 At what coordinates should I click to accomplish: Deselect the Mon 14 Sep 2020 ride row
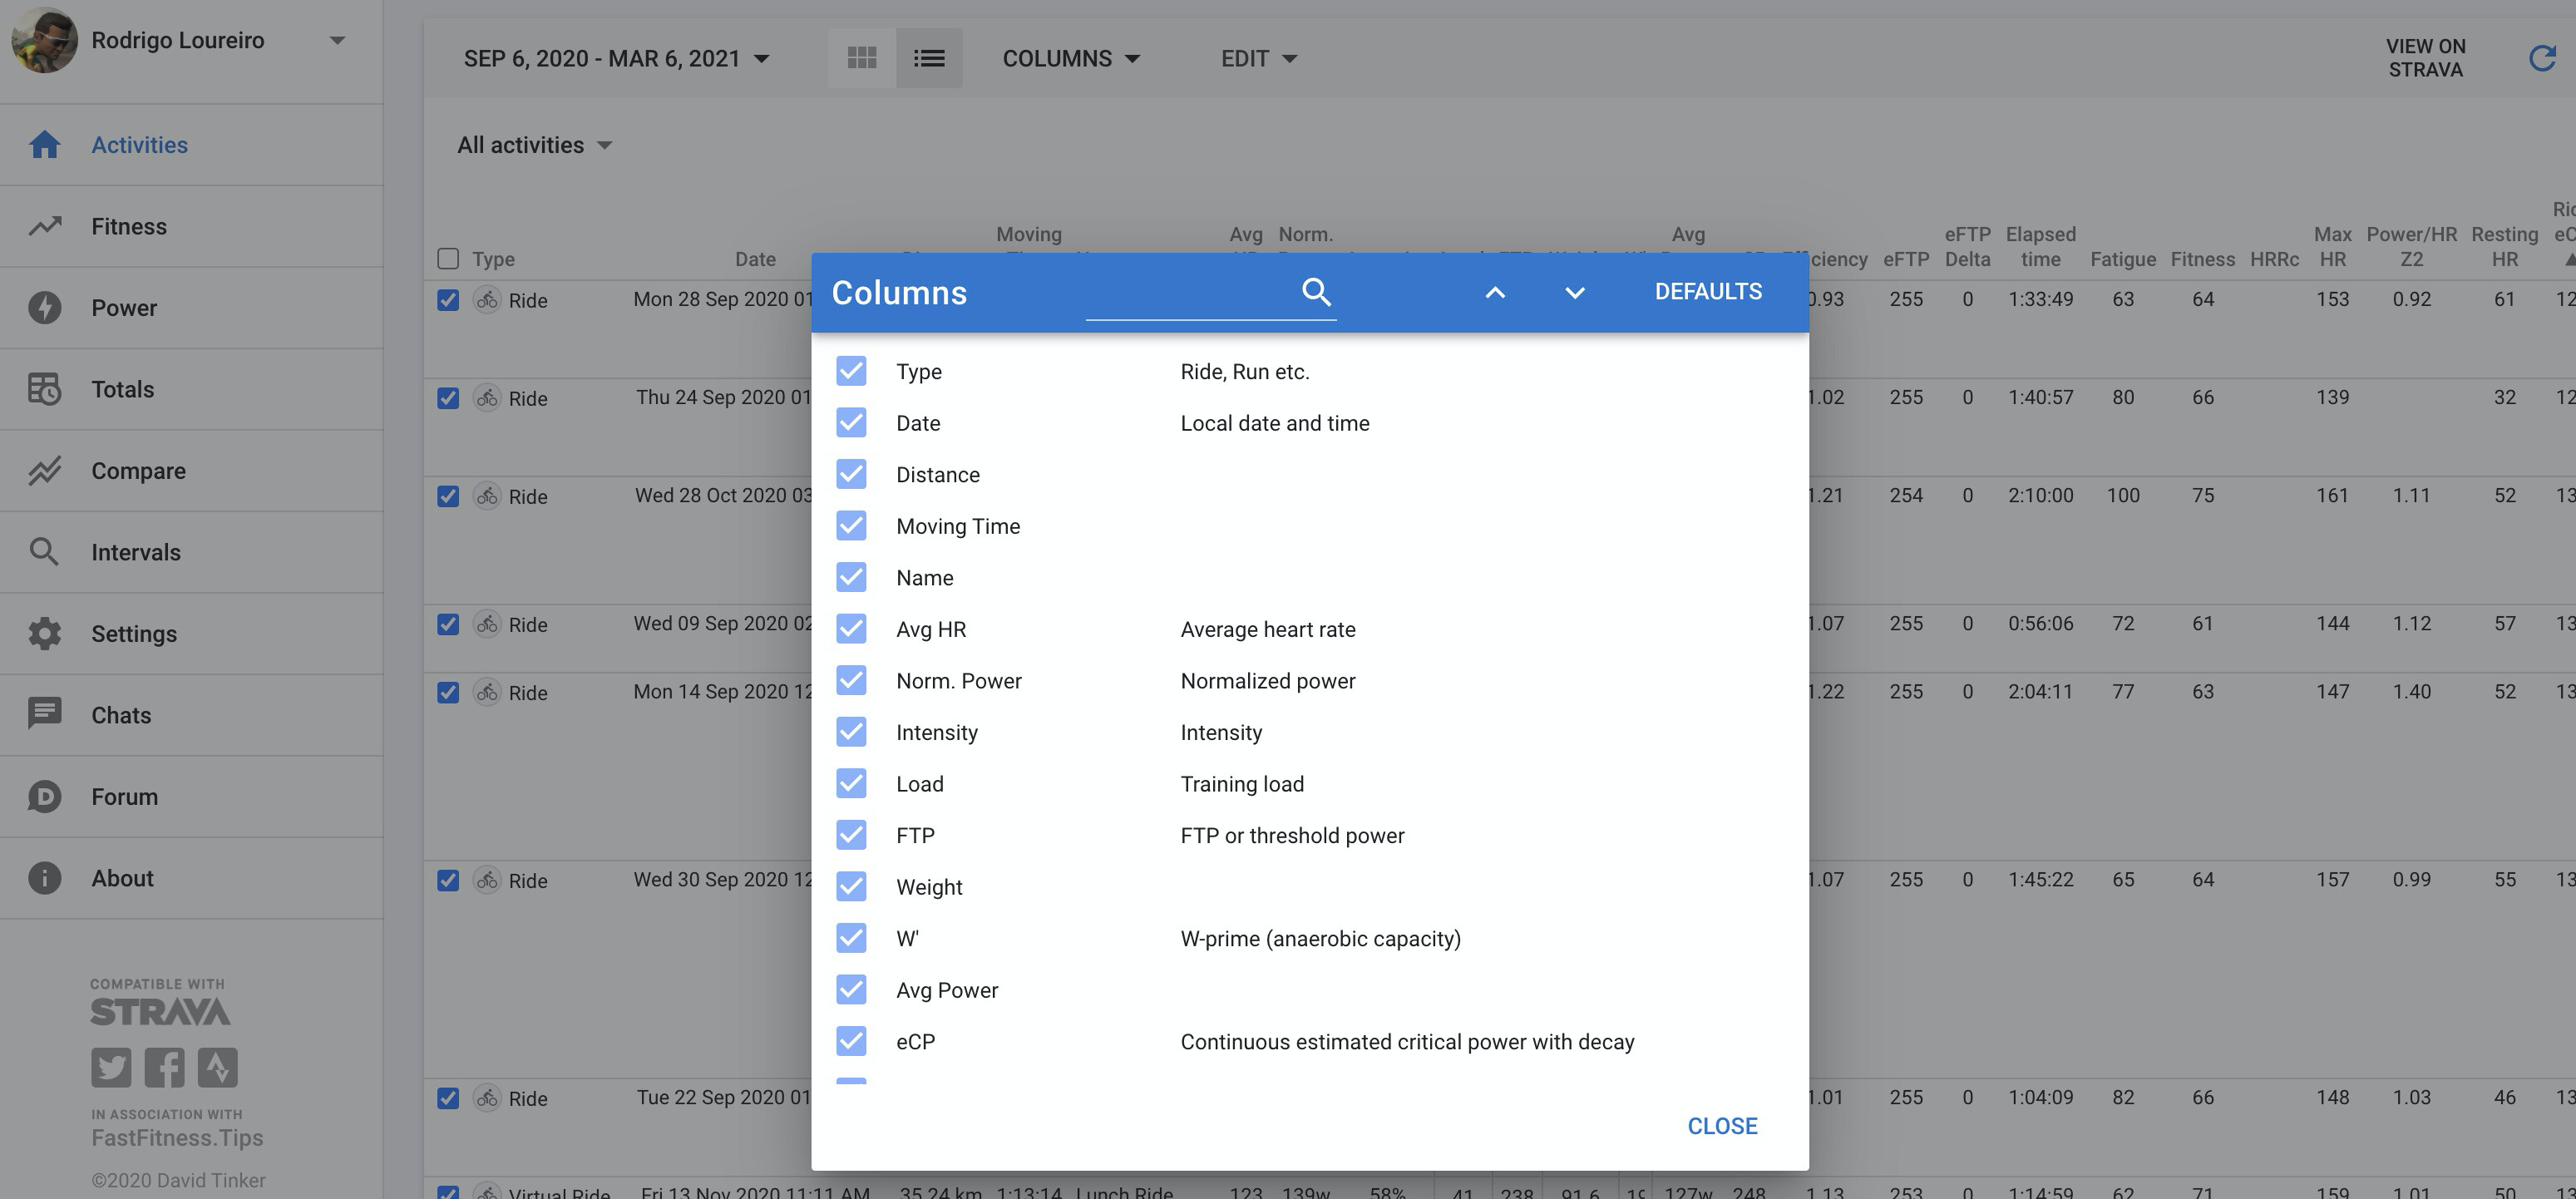click(x=448, y=692)
